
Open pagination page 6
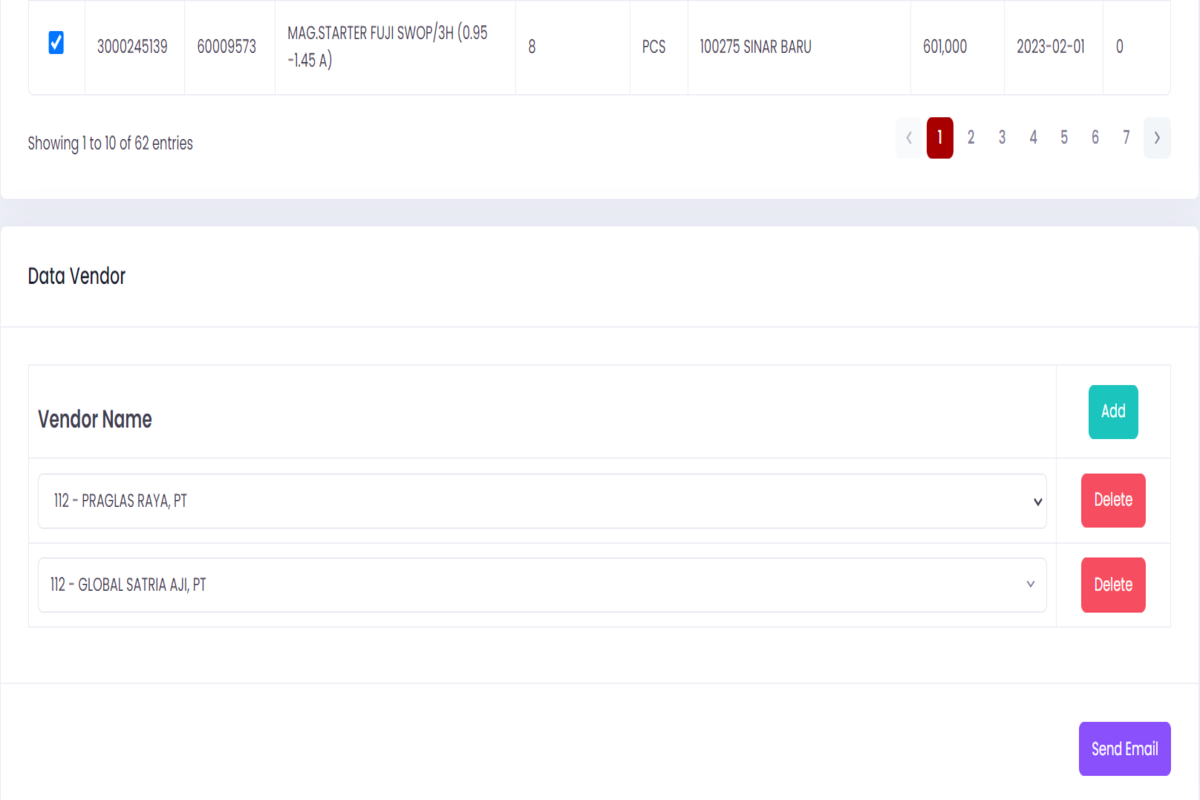[x=1095, y=138]
